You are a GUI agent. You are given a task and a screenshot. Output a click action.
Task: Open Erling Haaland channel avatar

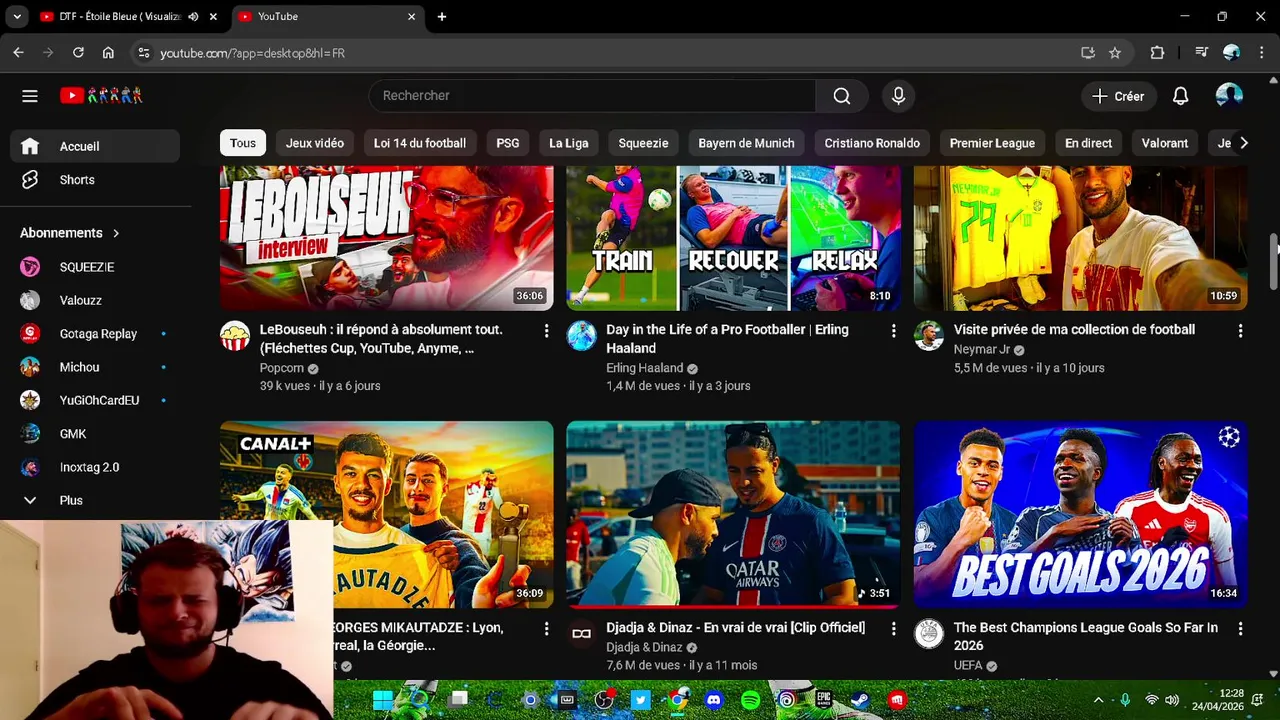581,336
